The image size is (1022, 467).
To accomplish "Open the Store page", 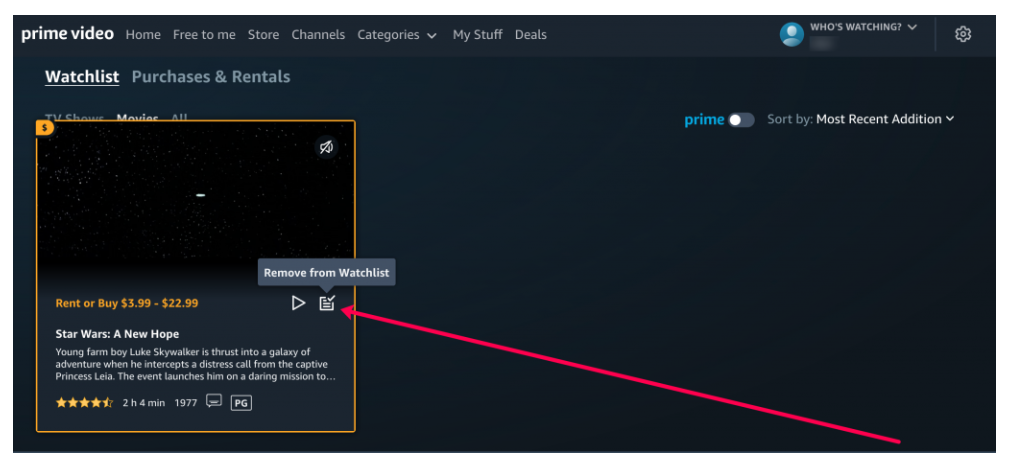I will [x=263, y=35].
